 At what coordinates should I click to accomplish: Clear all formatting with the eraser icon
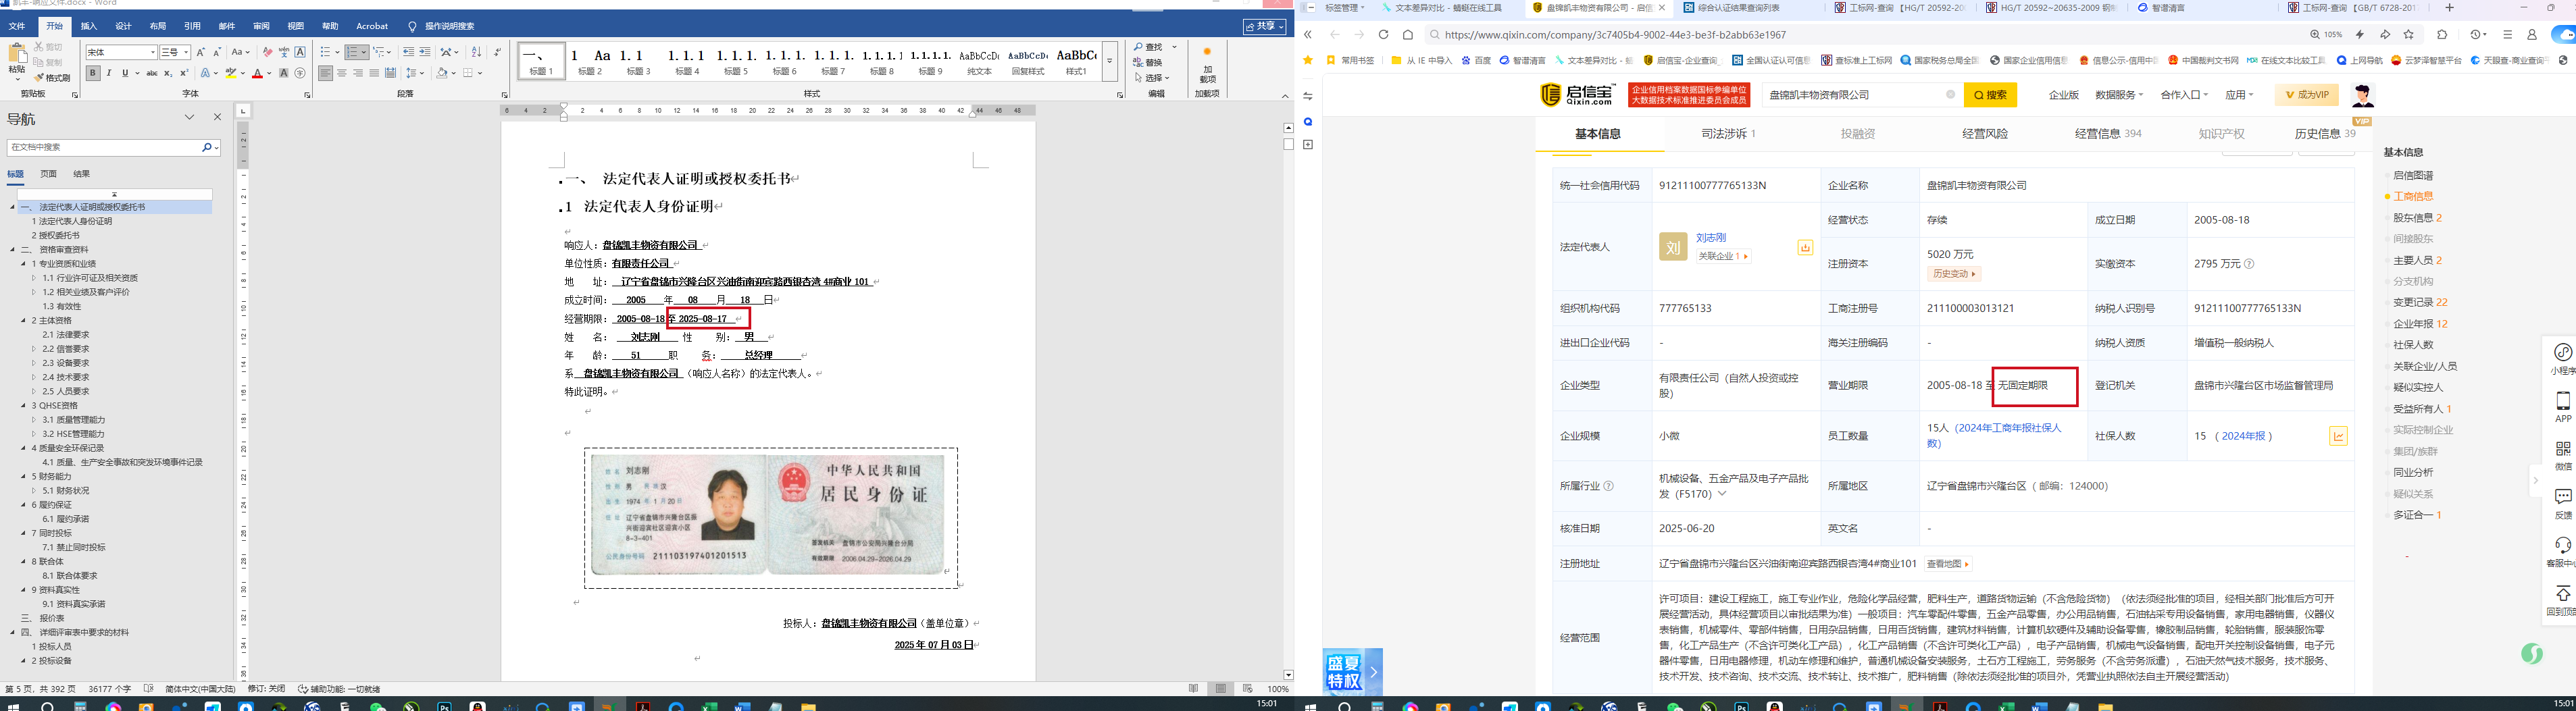267,52
